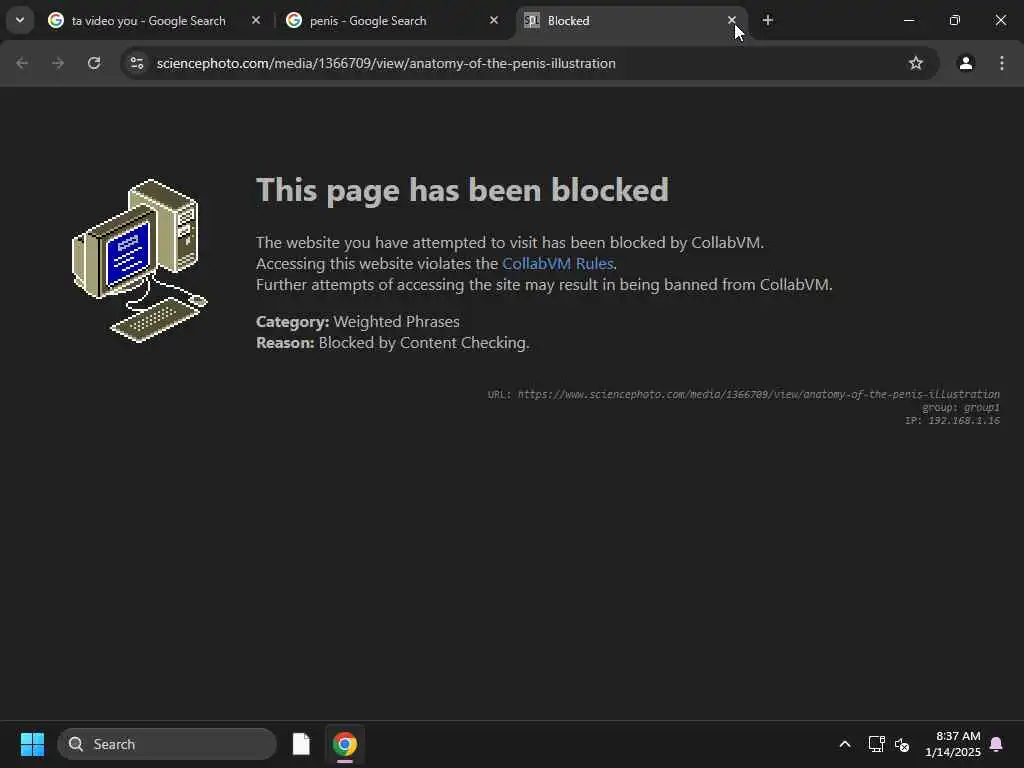Click the blocked URL text in footer
The width and height of the screenshot is (1024, 768).
tap(743, 394)
